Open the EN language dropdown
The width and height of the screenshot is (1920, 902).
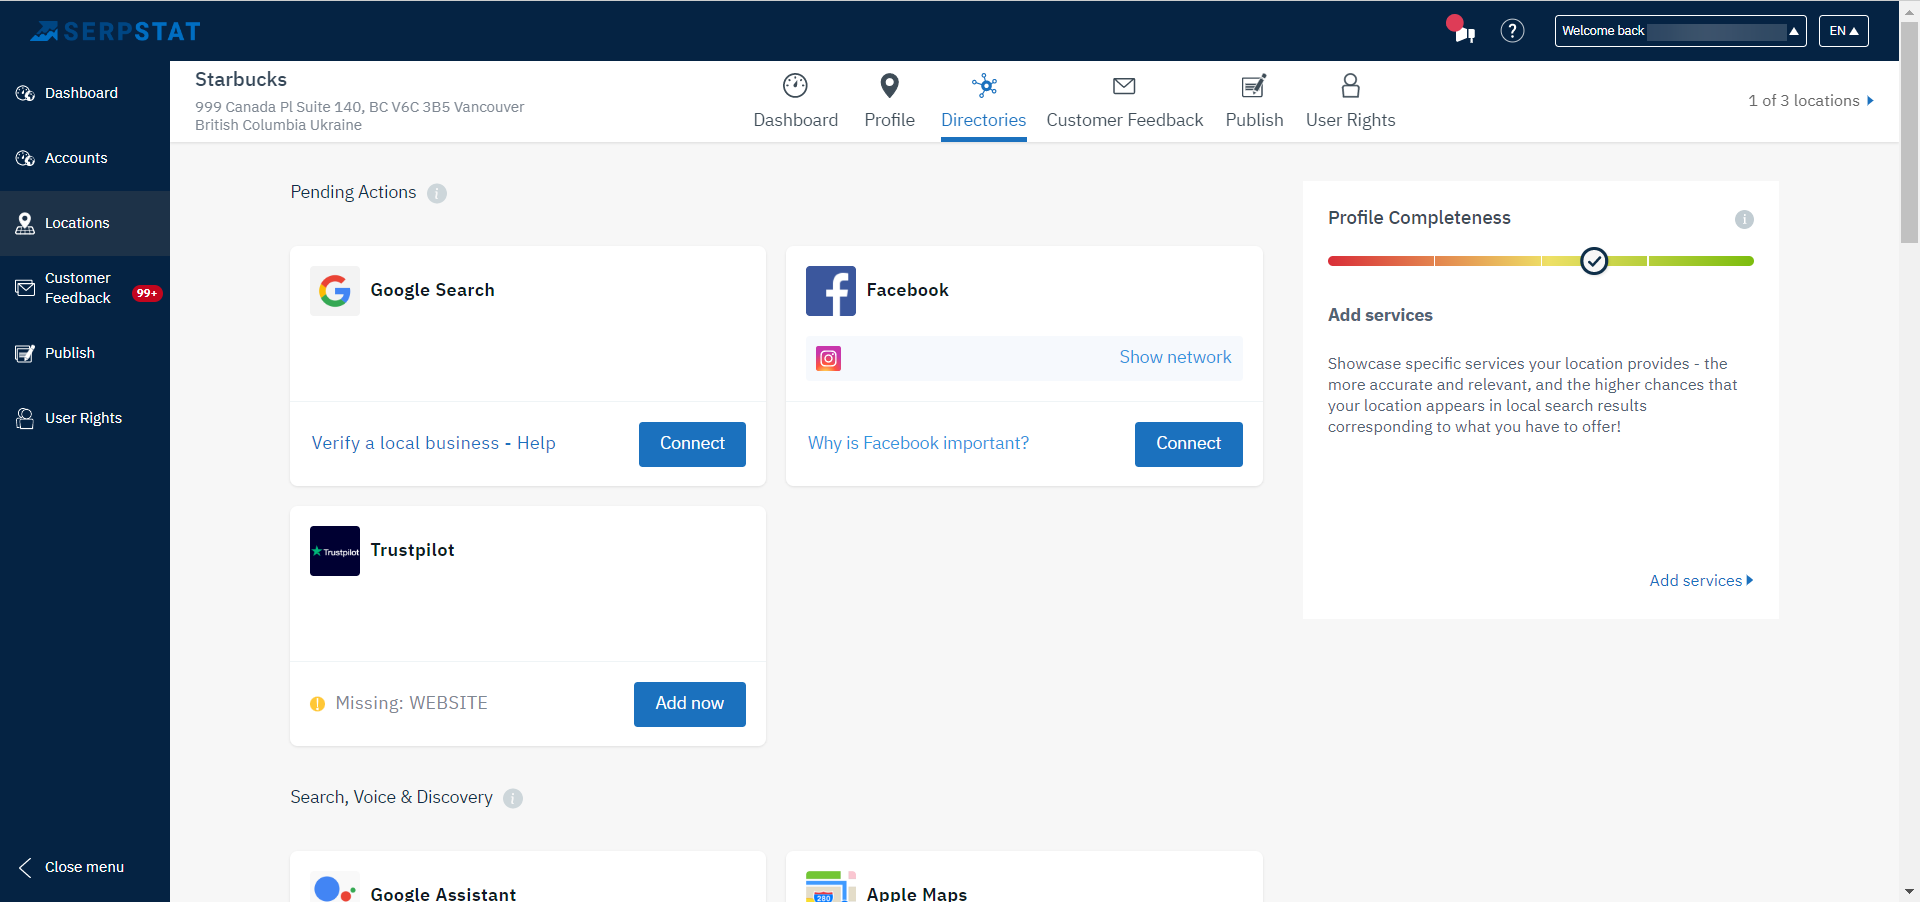click(1843, 31)
